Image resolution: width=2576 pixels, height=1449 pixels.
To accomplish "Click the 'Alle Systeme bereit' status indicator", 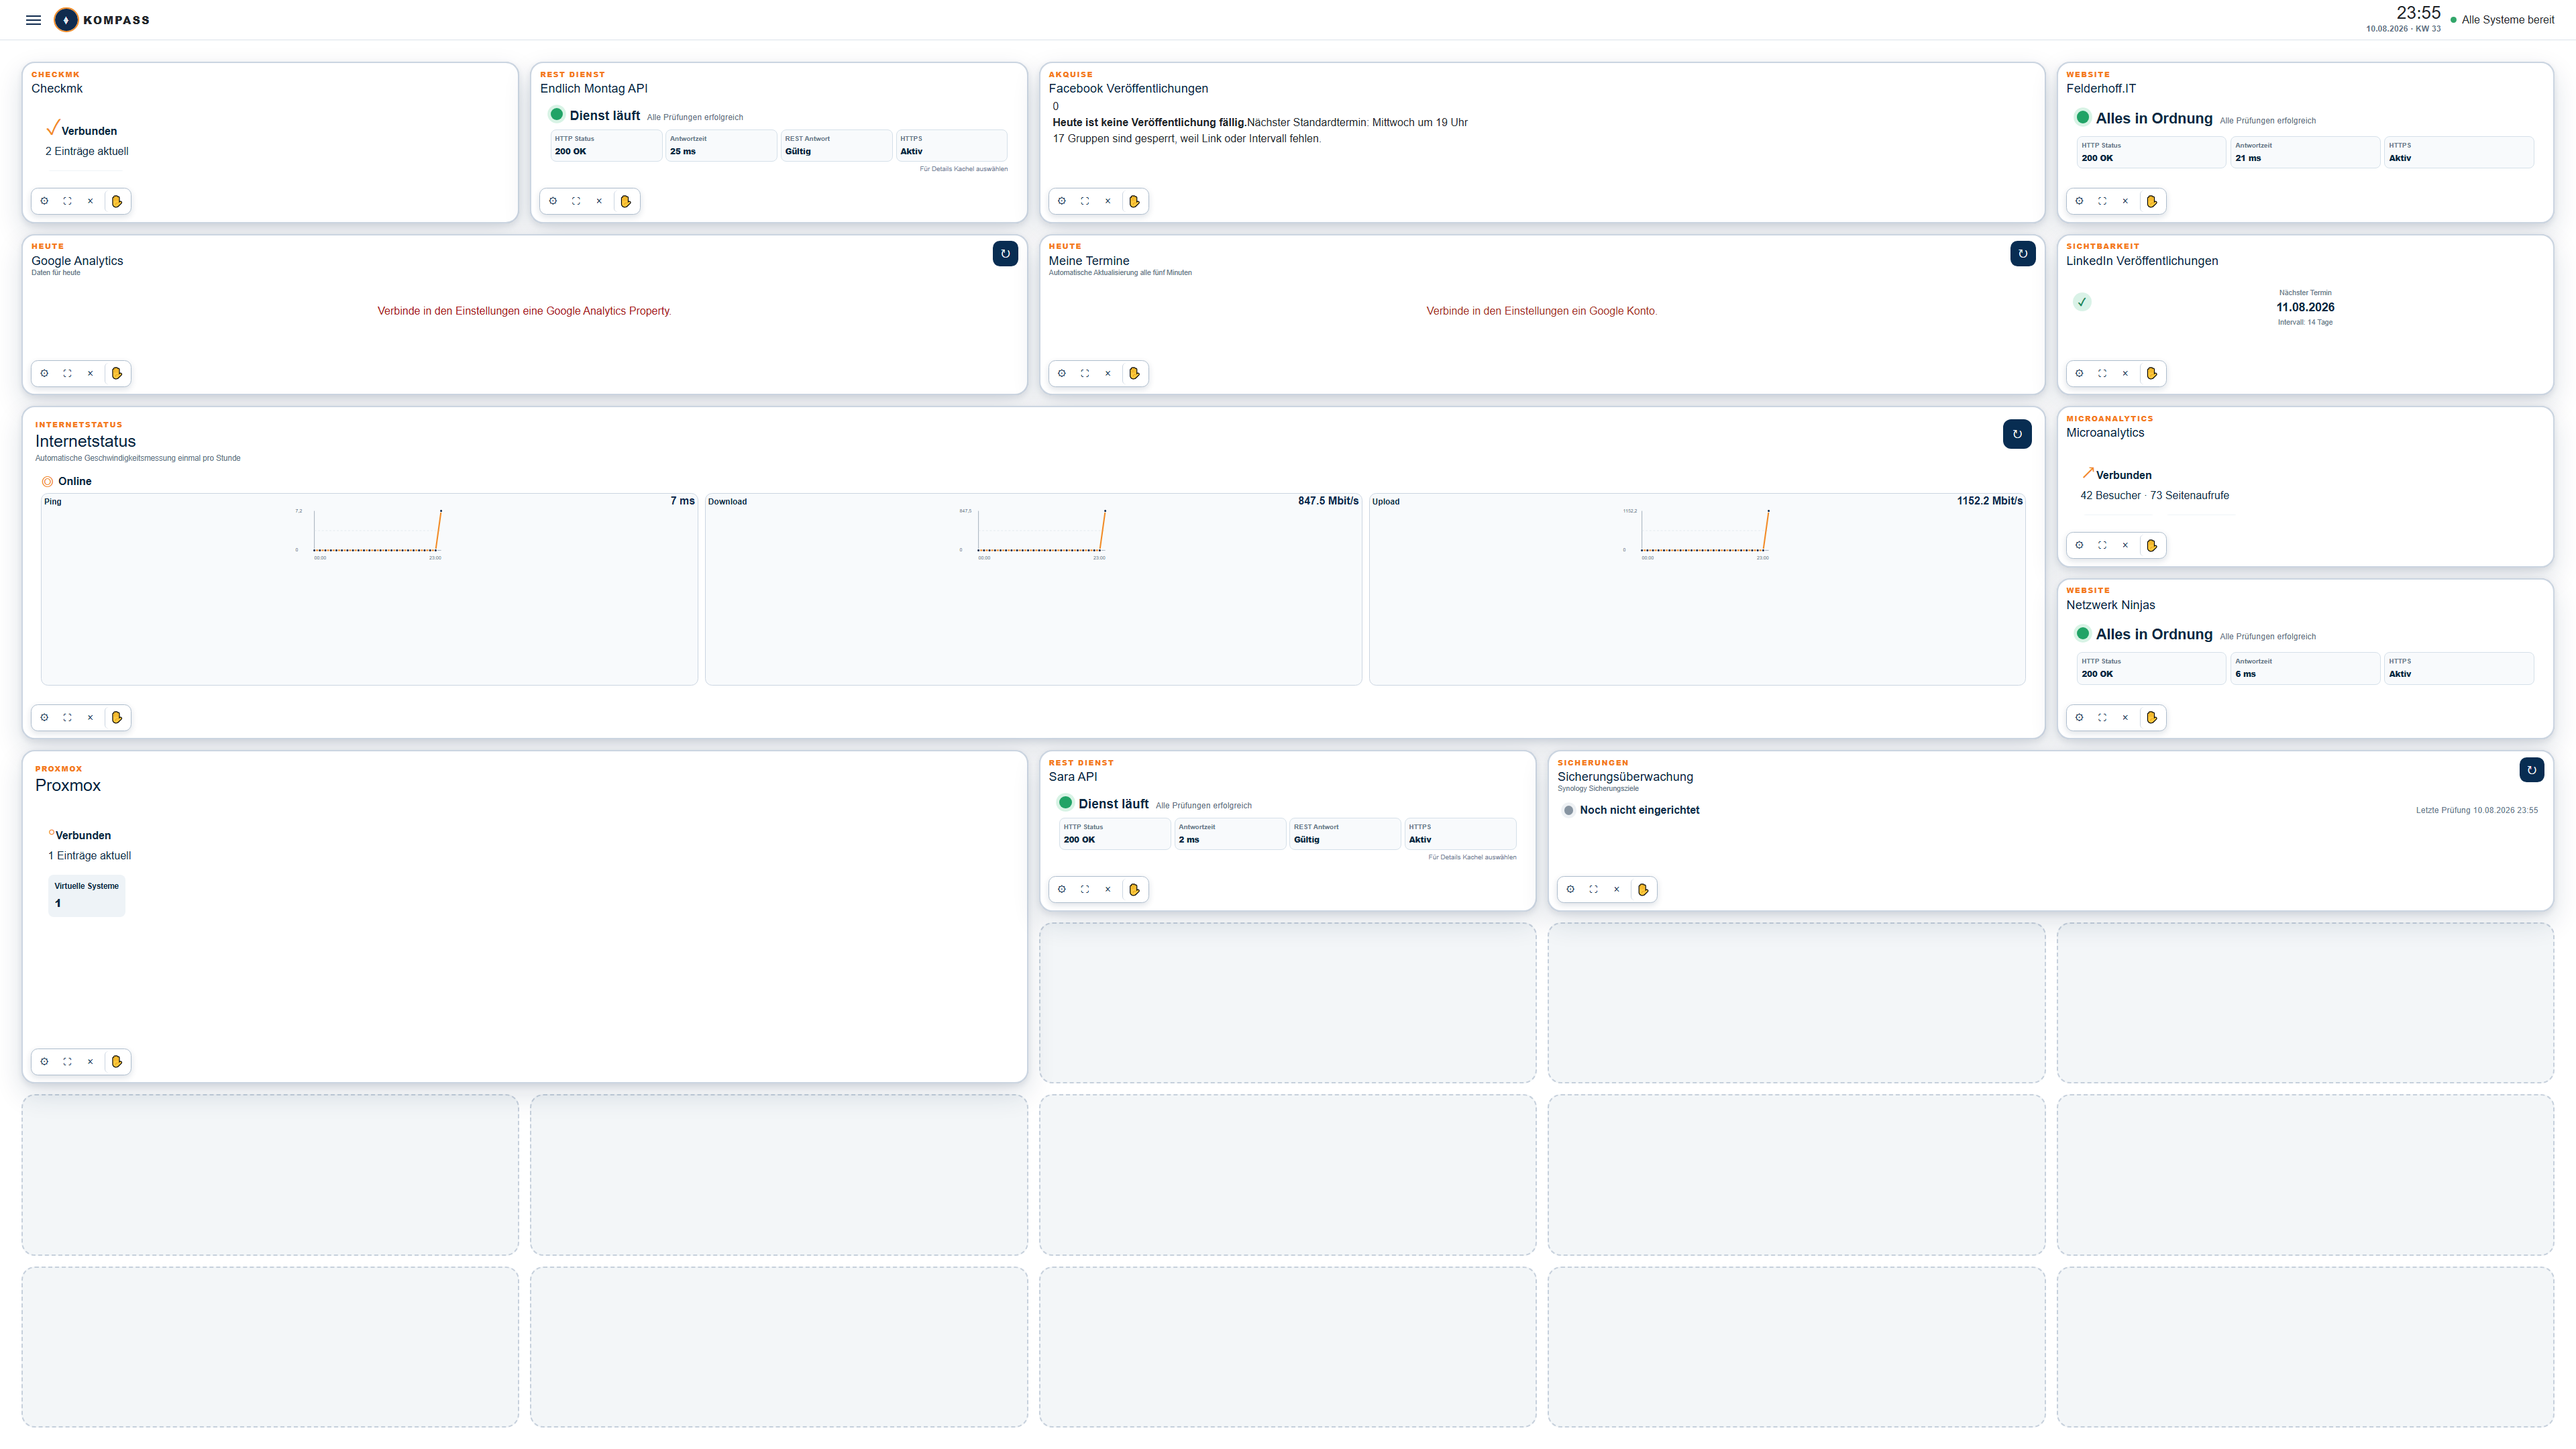I will [x=2502, y=20].
